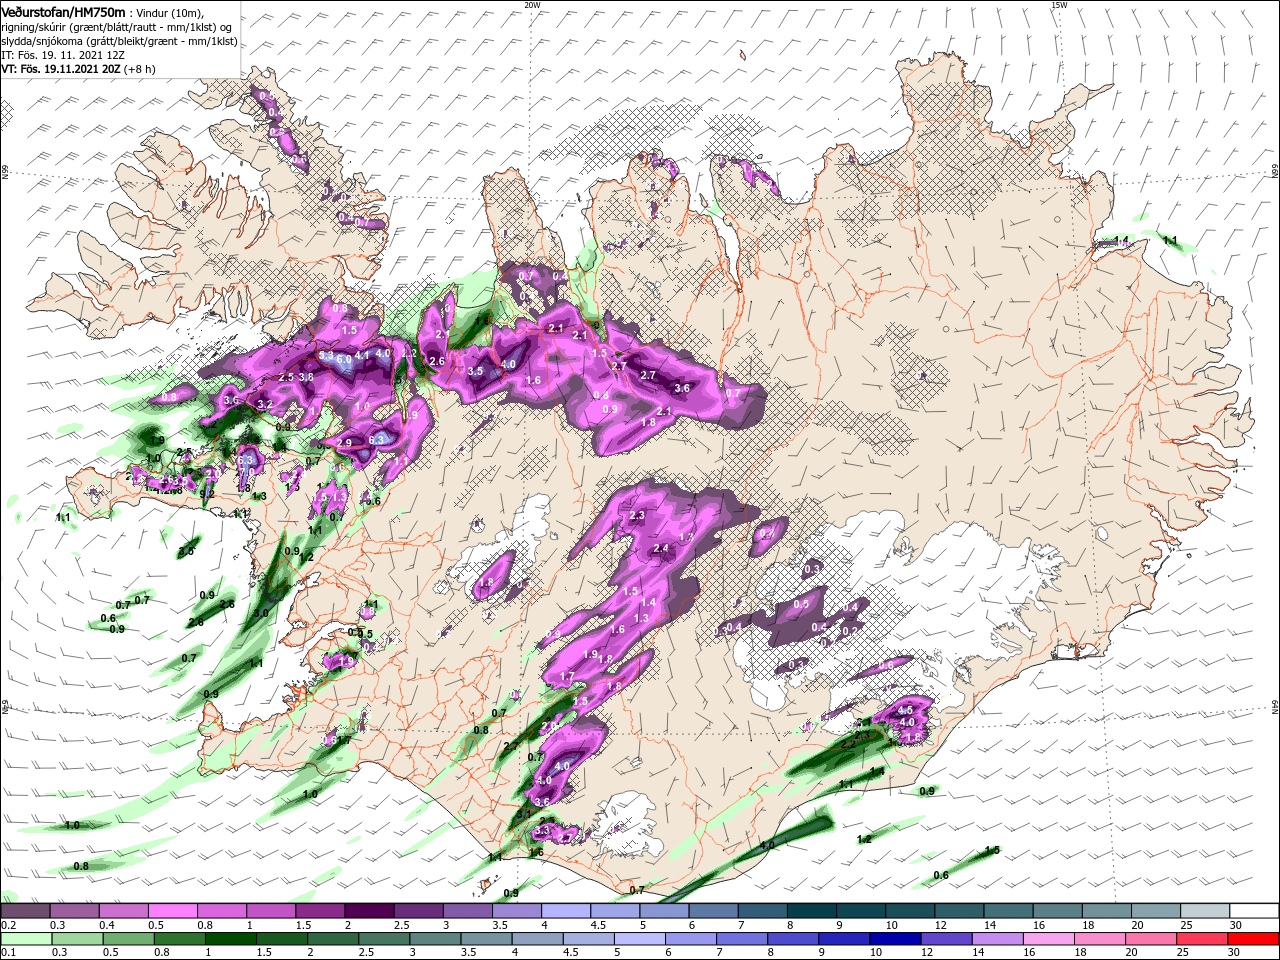Screen dimensions: 1280x960
Task: Click the Veðurstofan/HM750m title text
Action: (x=63, y=11)
